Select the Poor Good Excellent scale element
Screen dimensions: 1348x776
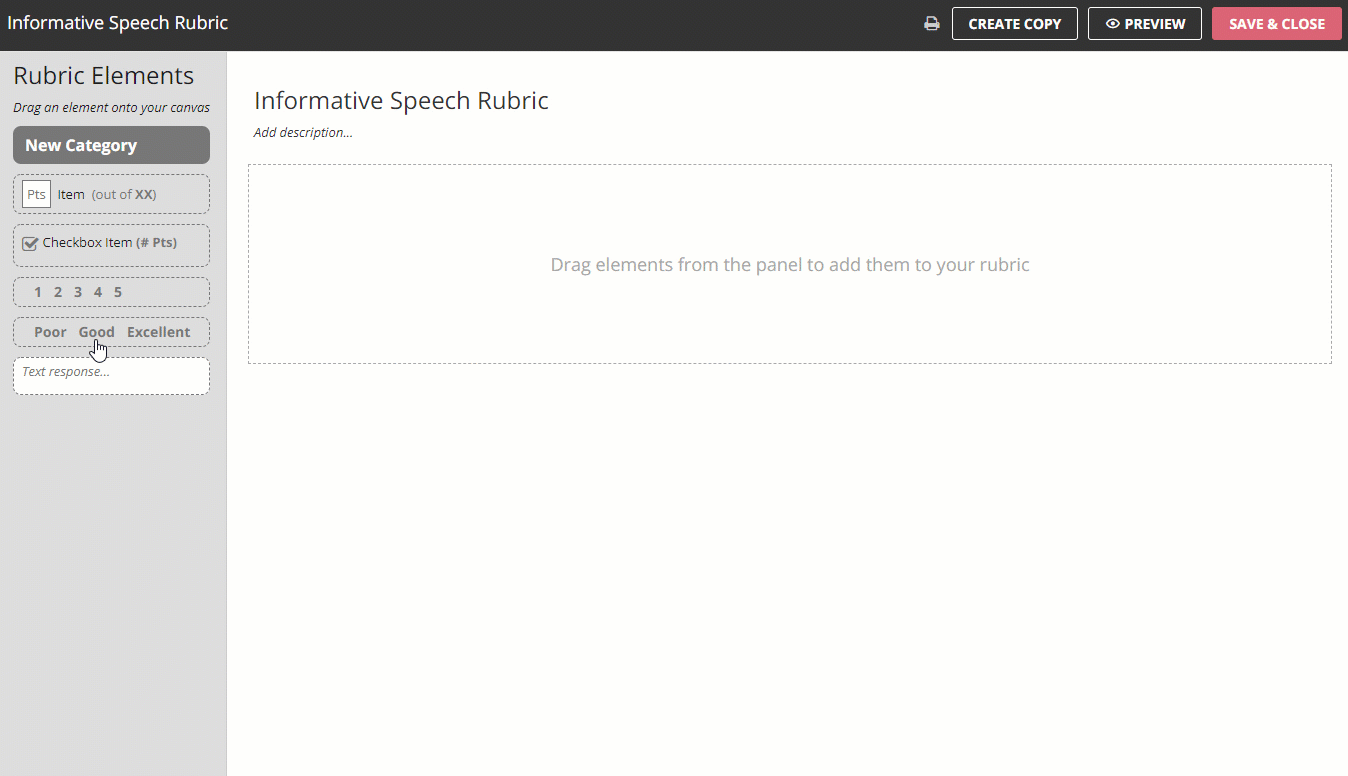click(111, 332)
